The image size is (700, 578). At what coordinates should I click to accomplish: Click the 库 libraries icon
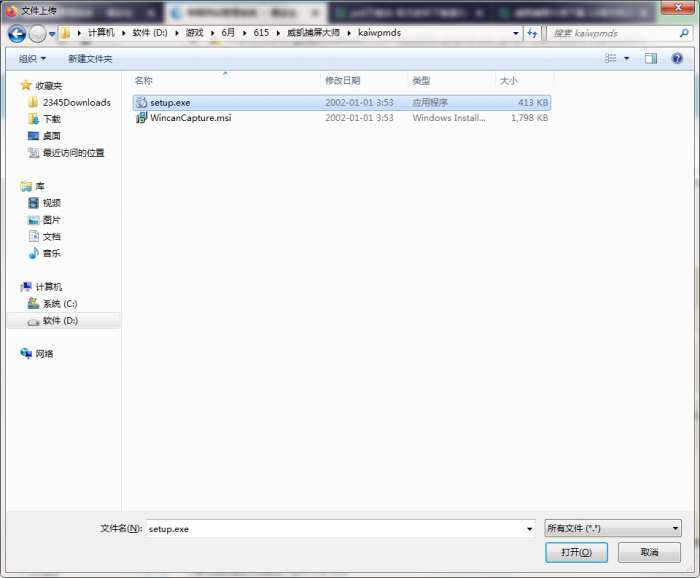pyautogui.click(x=26, y=186)
